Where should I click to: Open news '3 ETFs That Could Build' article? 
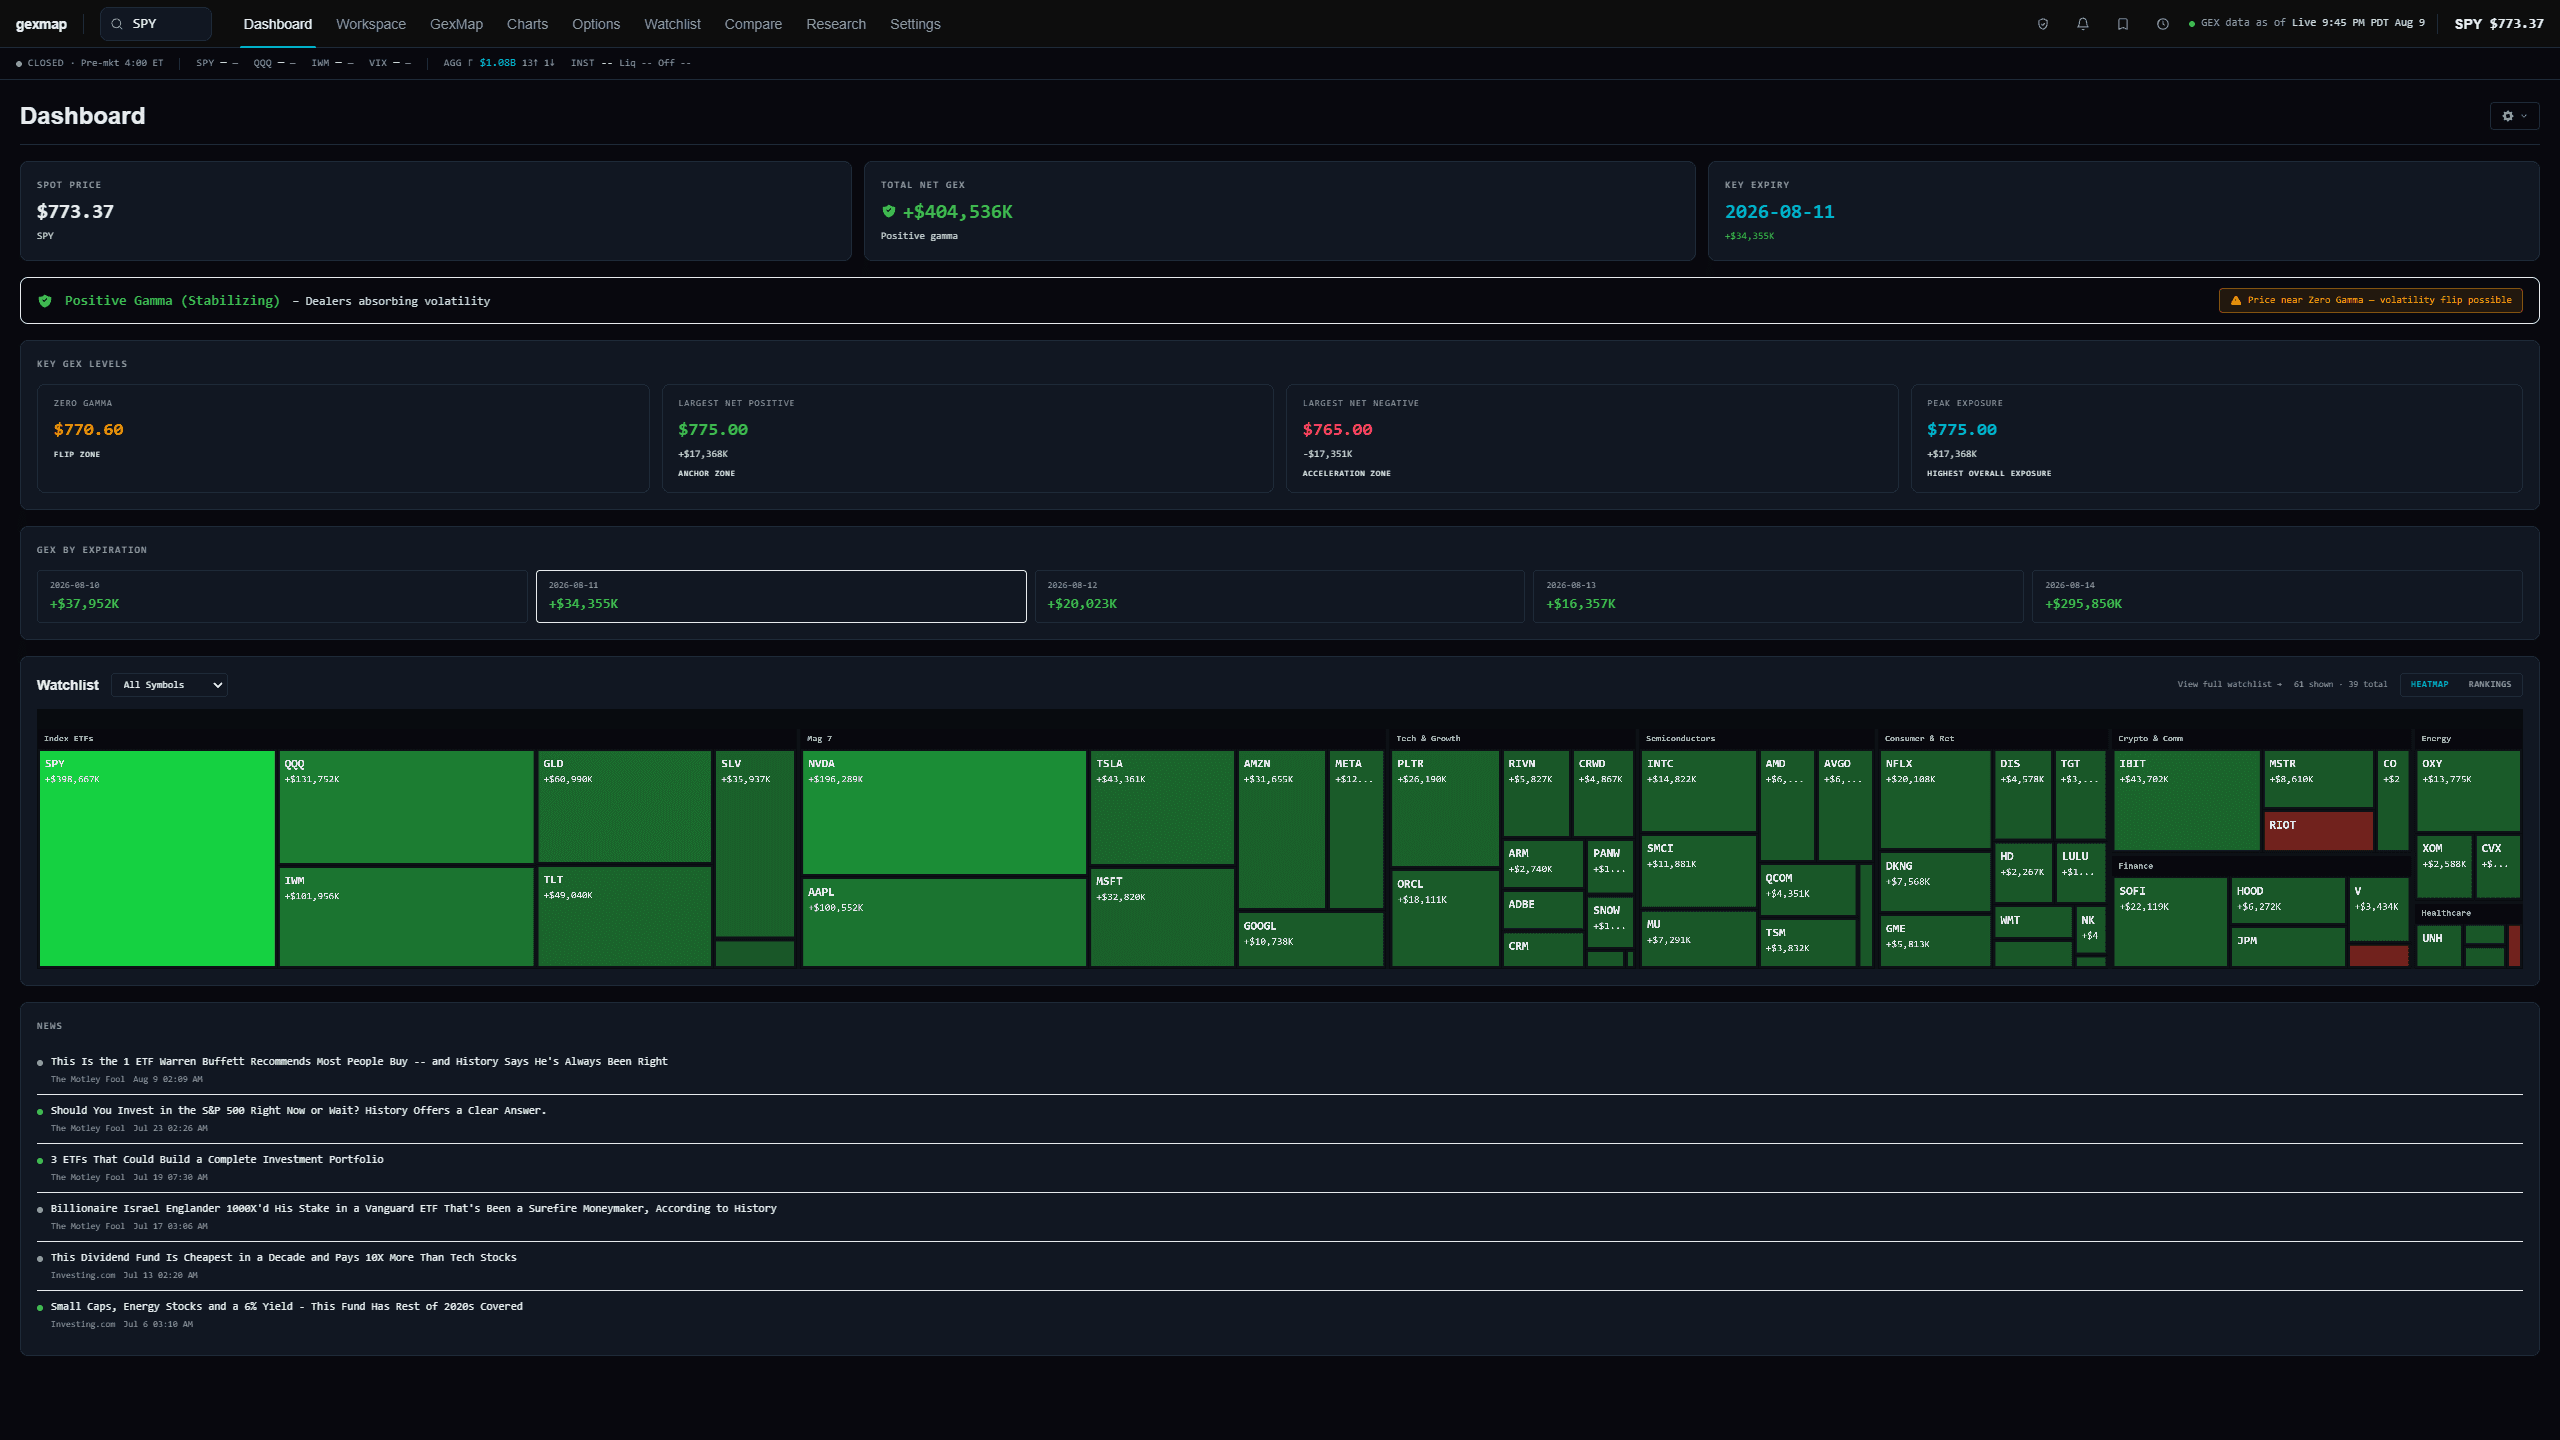pyautogui.click(x=217, y=1160)
